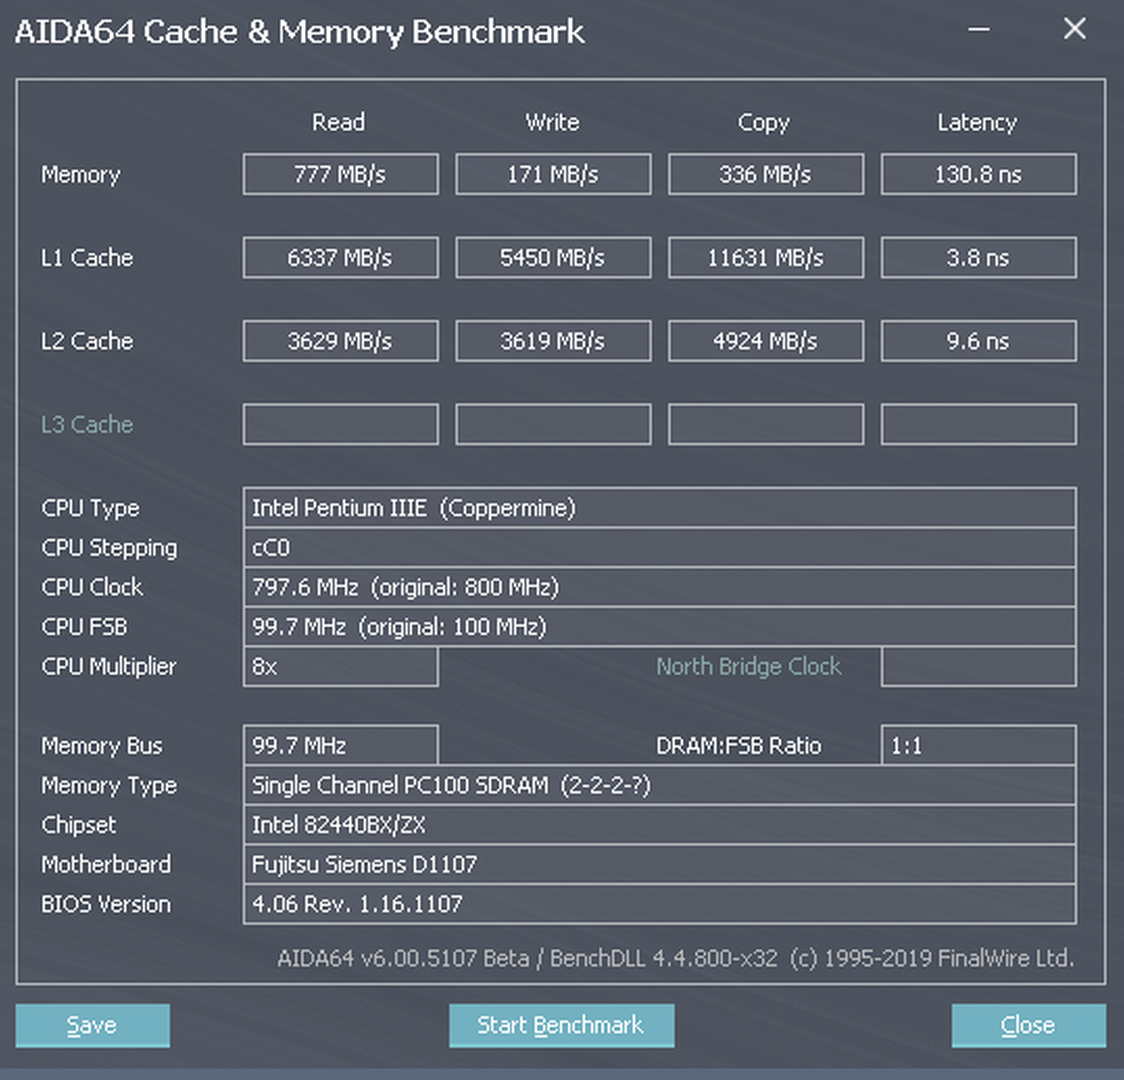Click the empty North Bridge Clock field
Image resolution: width=1124 pixels, height=1080 pixels.
click(978, 666)
